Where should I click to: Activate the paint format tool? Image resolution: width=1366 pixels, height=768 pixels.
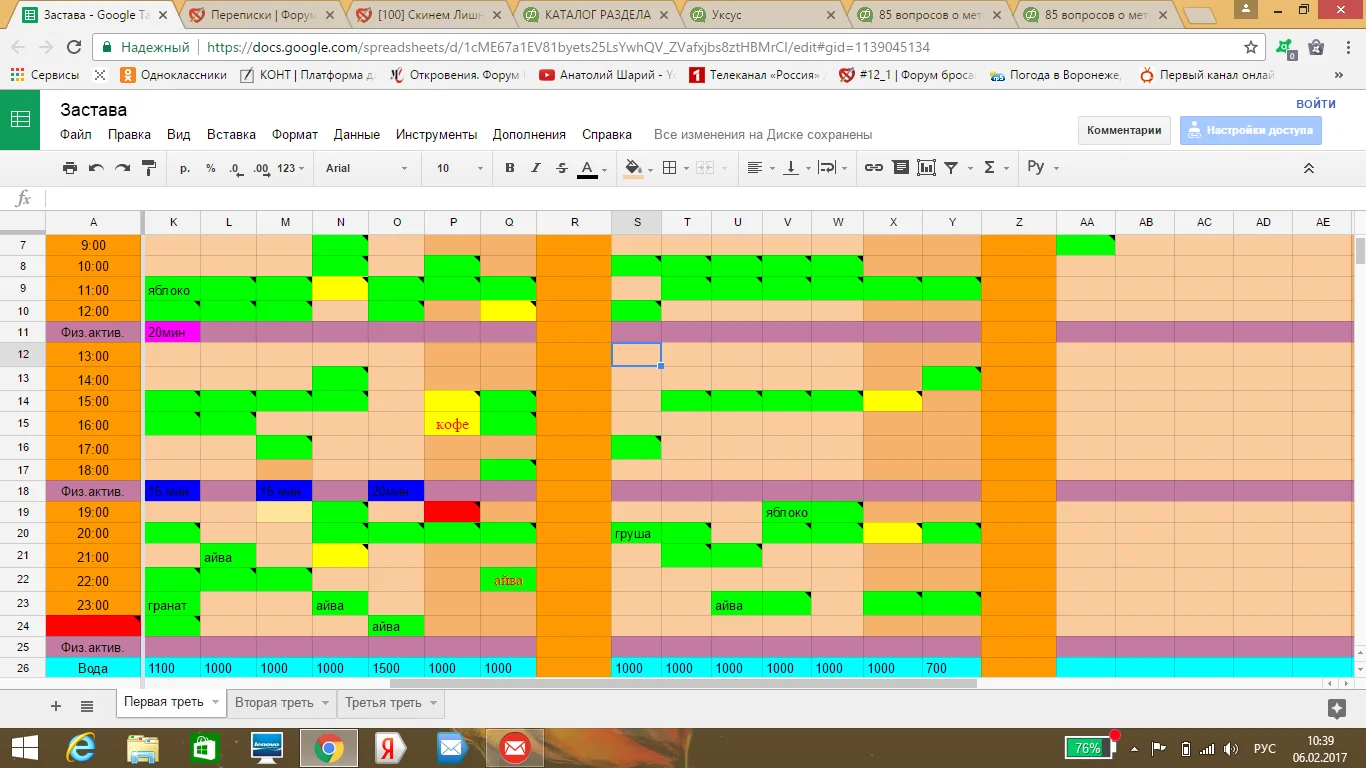coord(149,168)
